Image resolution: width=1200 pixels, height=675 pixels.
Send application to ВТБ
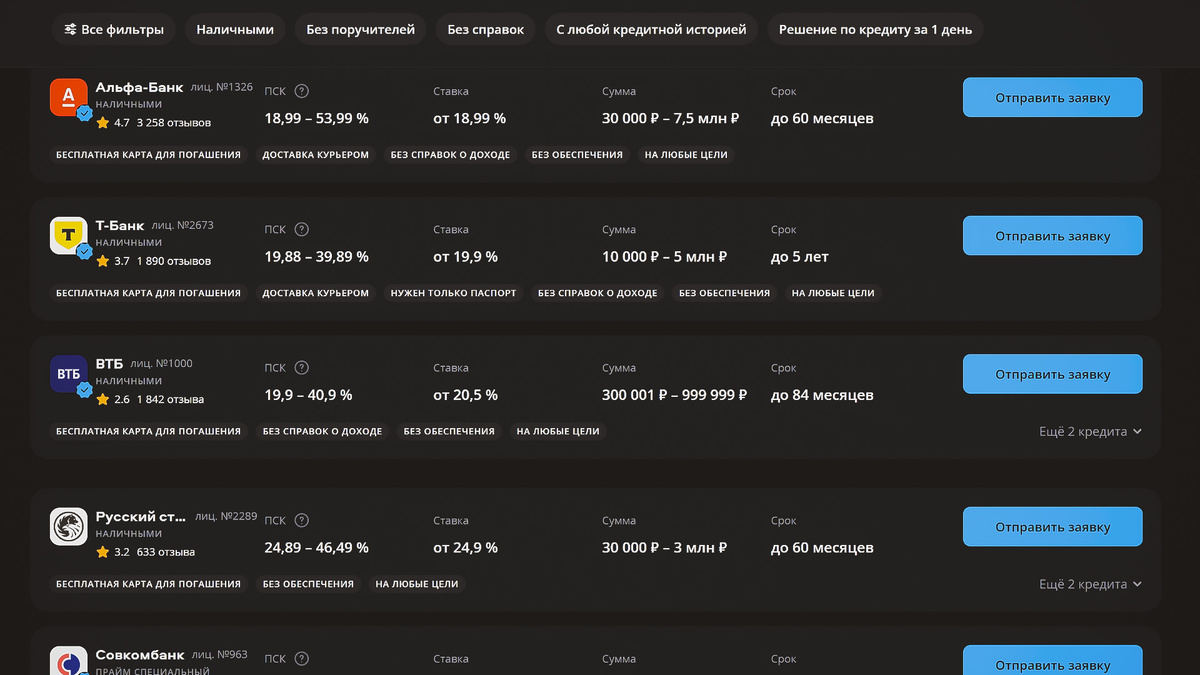click(1052, 374)
